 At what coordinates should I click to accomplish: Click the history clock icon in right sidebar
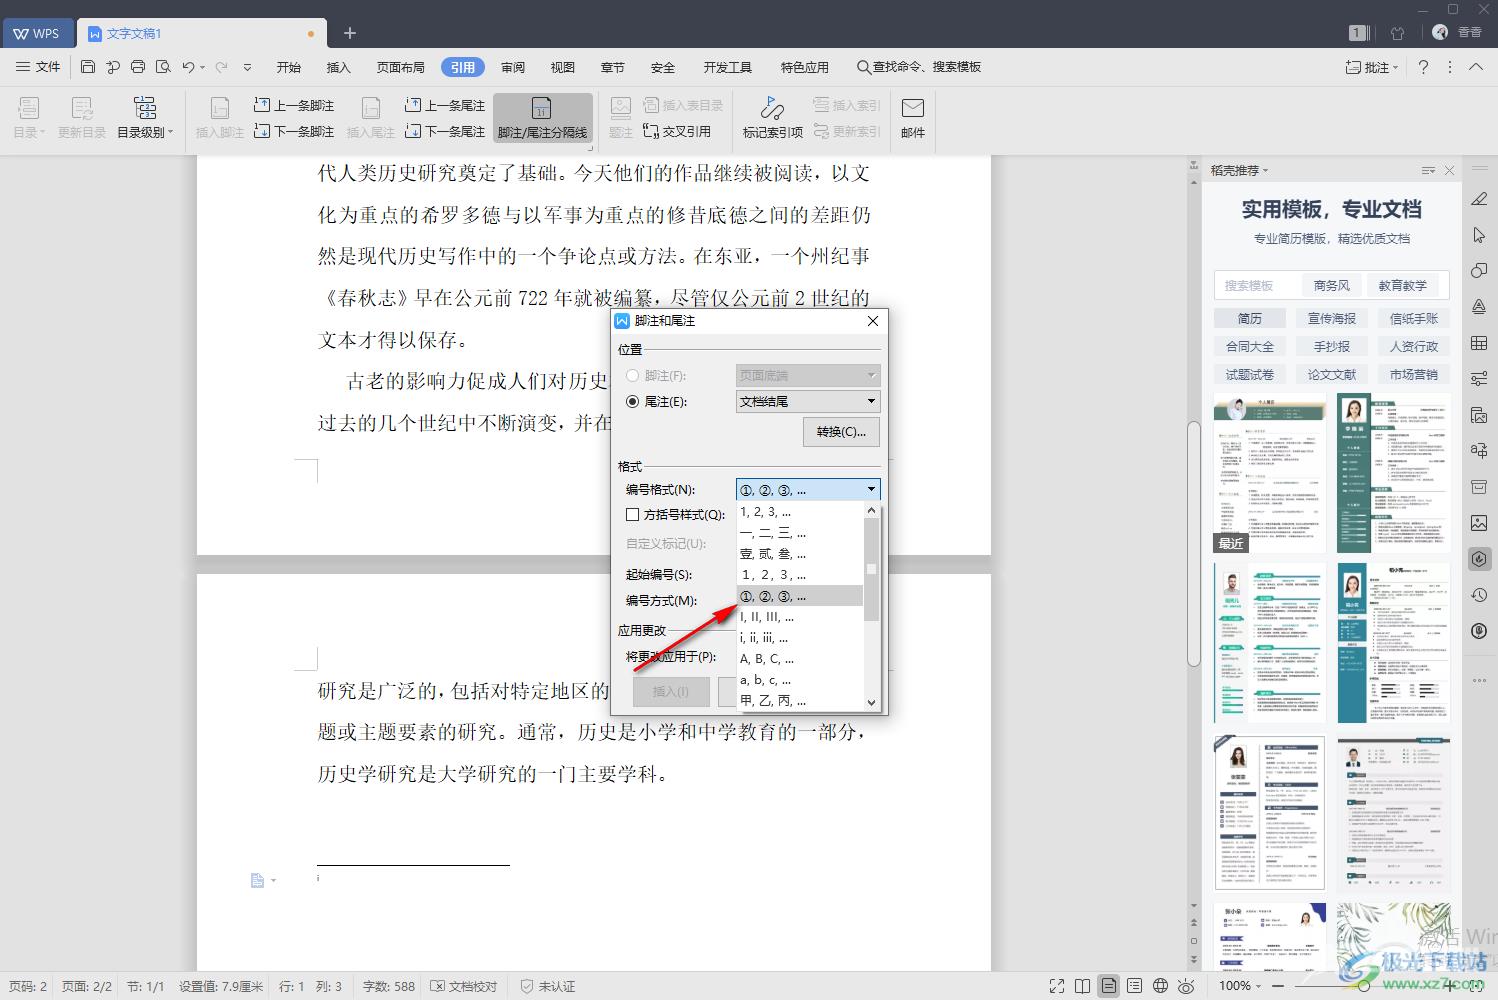click(1479, 595)
